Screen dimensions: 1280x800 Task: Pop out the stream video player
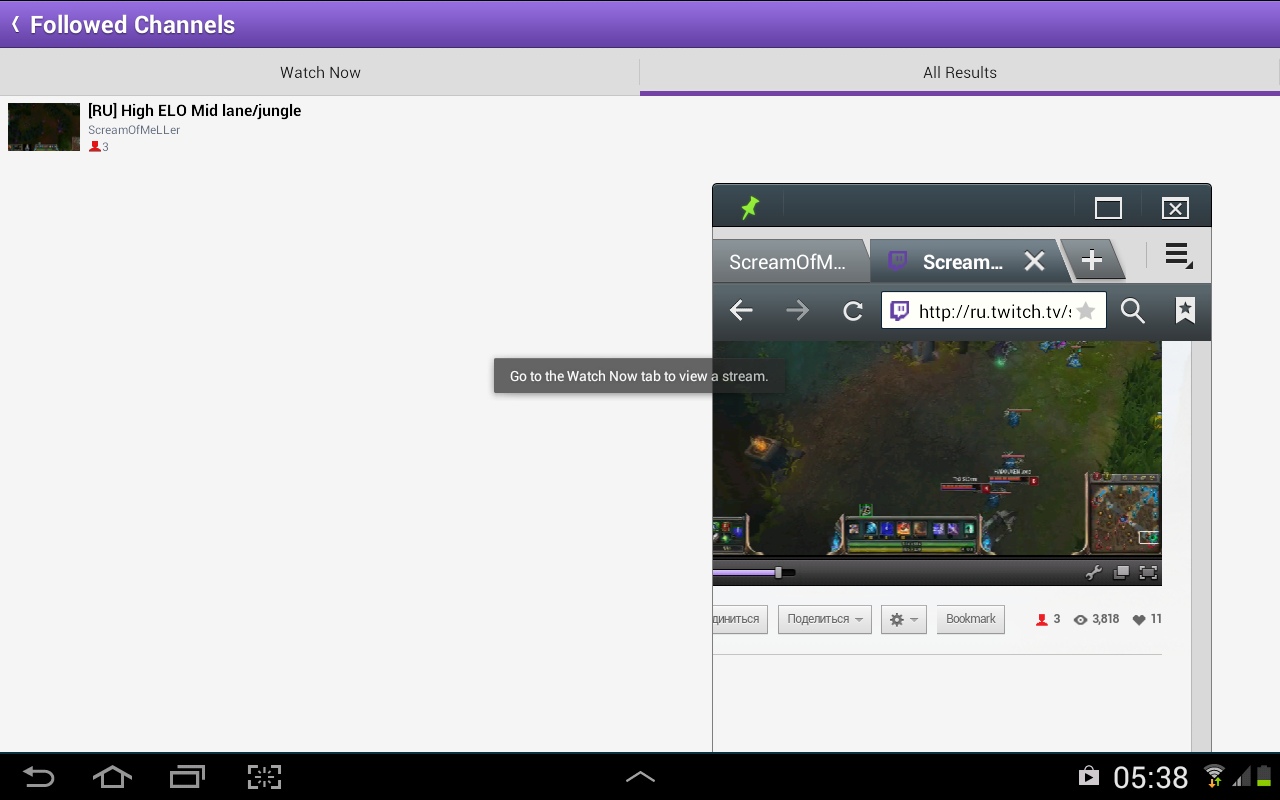(1121, 573)
